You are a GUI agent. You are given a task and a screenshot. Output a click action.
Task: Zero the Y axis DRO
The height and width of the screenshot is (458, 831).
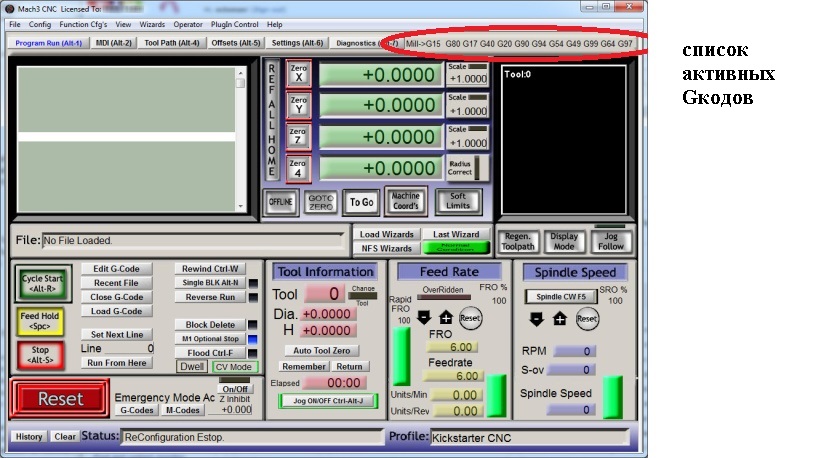point(298,104)
